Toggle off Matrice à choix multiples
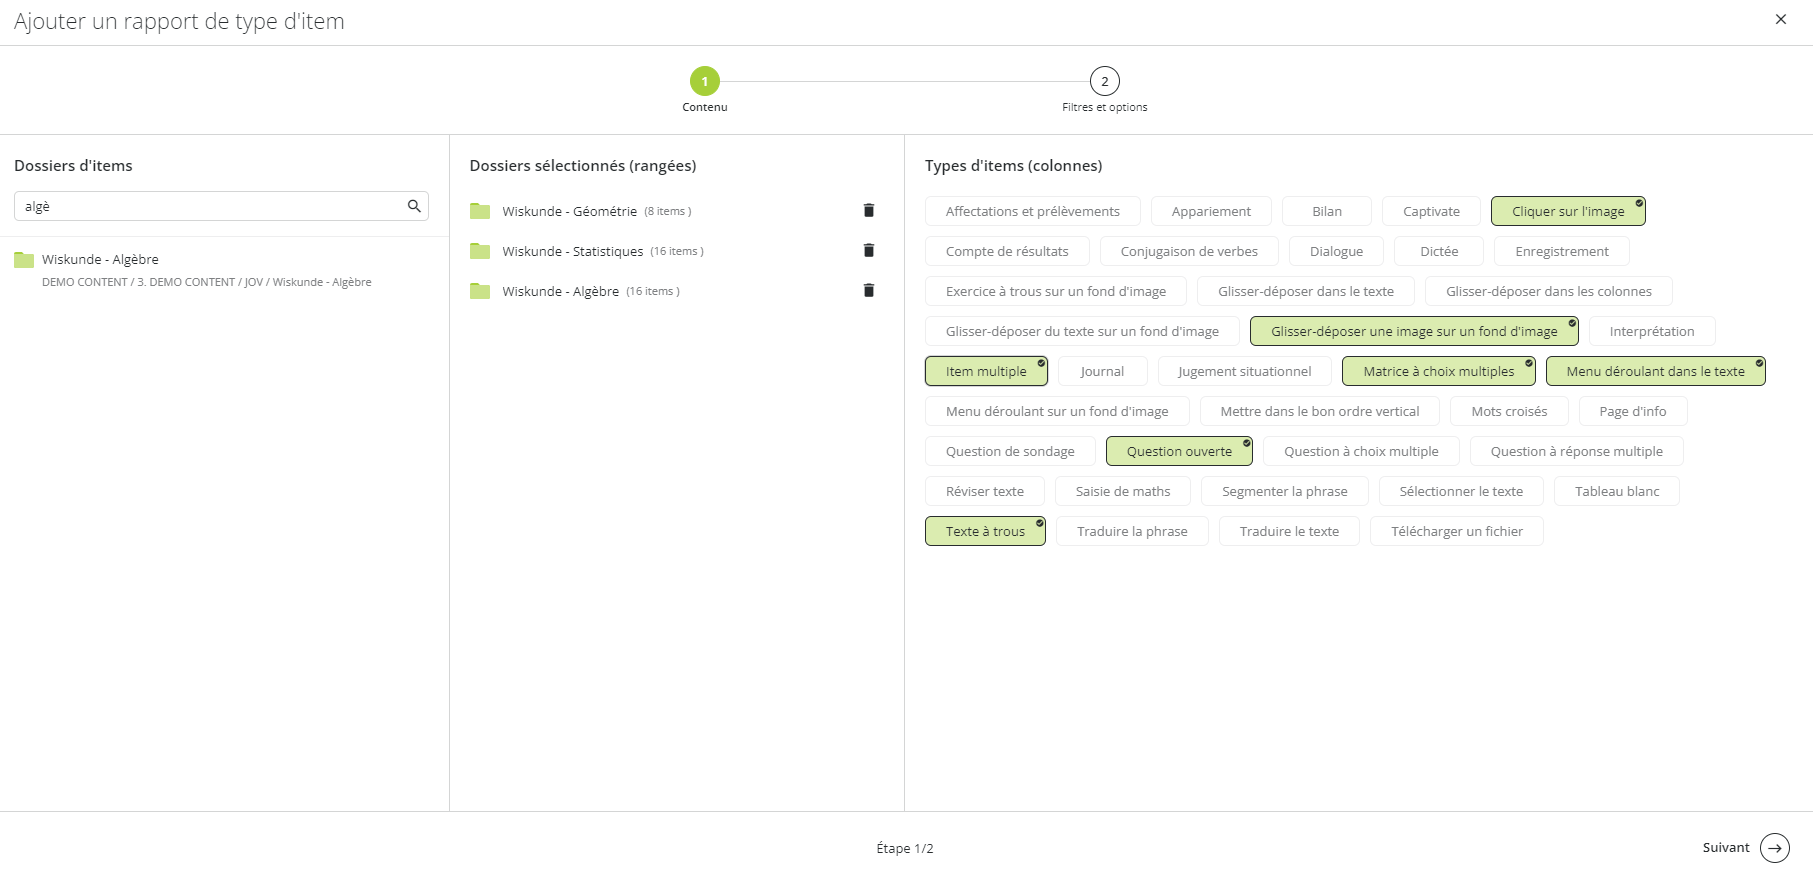This screenshot has height=874, width=1813. (x=1438, y=371)
